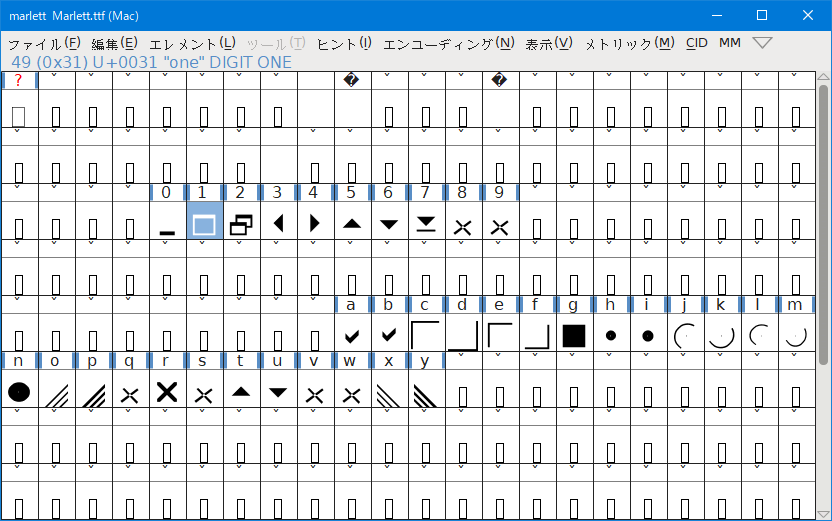832x521 pixels.
Task: Open the ヒント(I) menu
Action: point(344,44)
